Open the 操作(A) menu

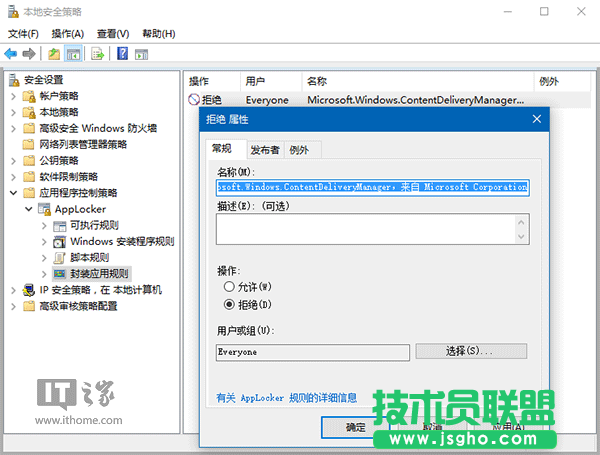(x=67, y=33)
